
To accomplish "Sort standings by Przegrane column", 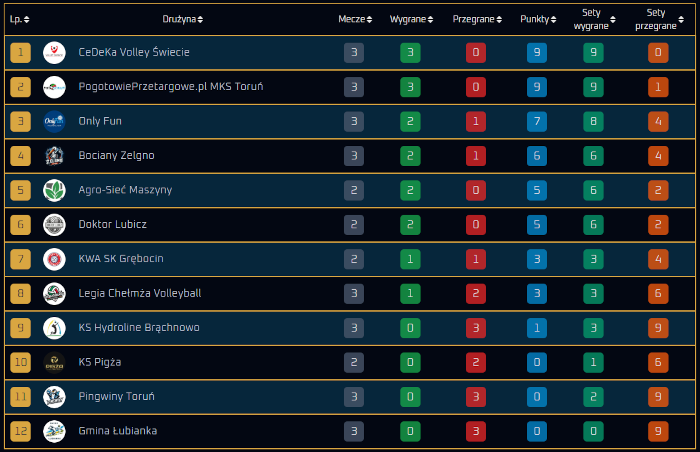I will (x=475, y=19).
